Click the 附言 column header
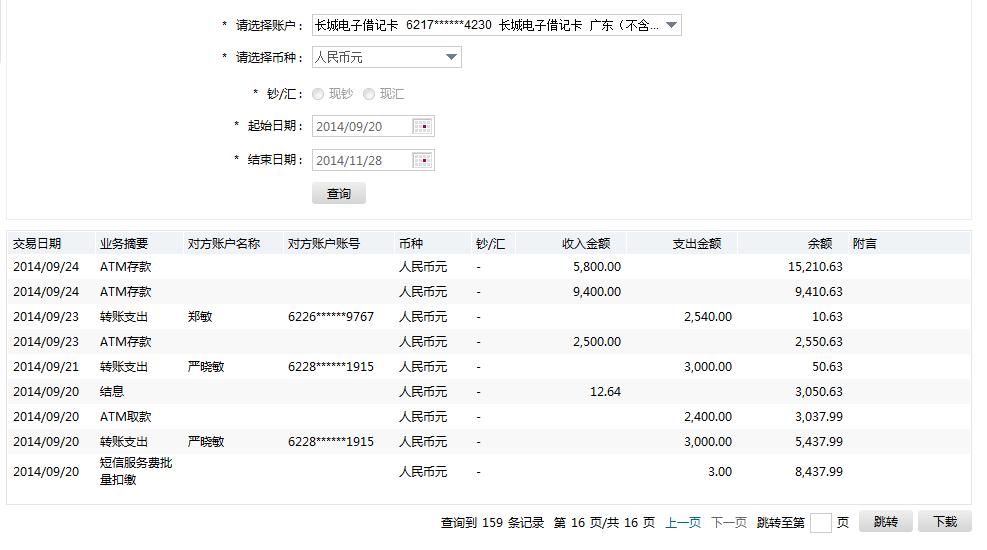This screenshot has height=550, width=987. pos(864,244)
